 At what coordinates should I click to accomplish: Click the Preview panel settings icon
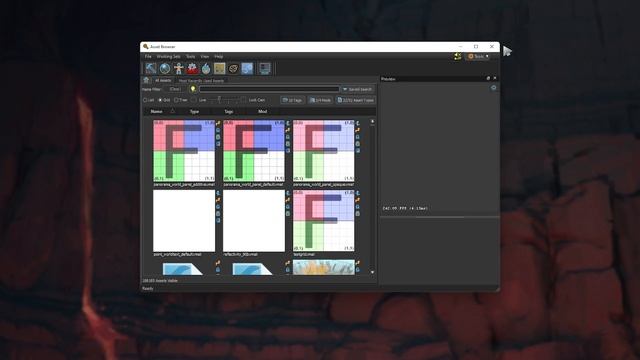tap(493, 87)
